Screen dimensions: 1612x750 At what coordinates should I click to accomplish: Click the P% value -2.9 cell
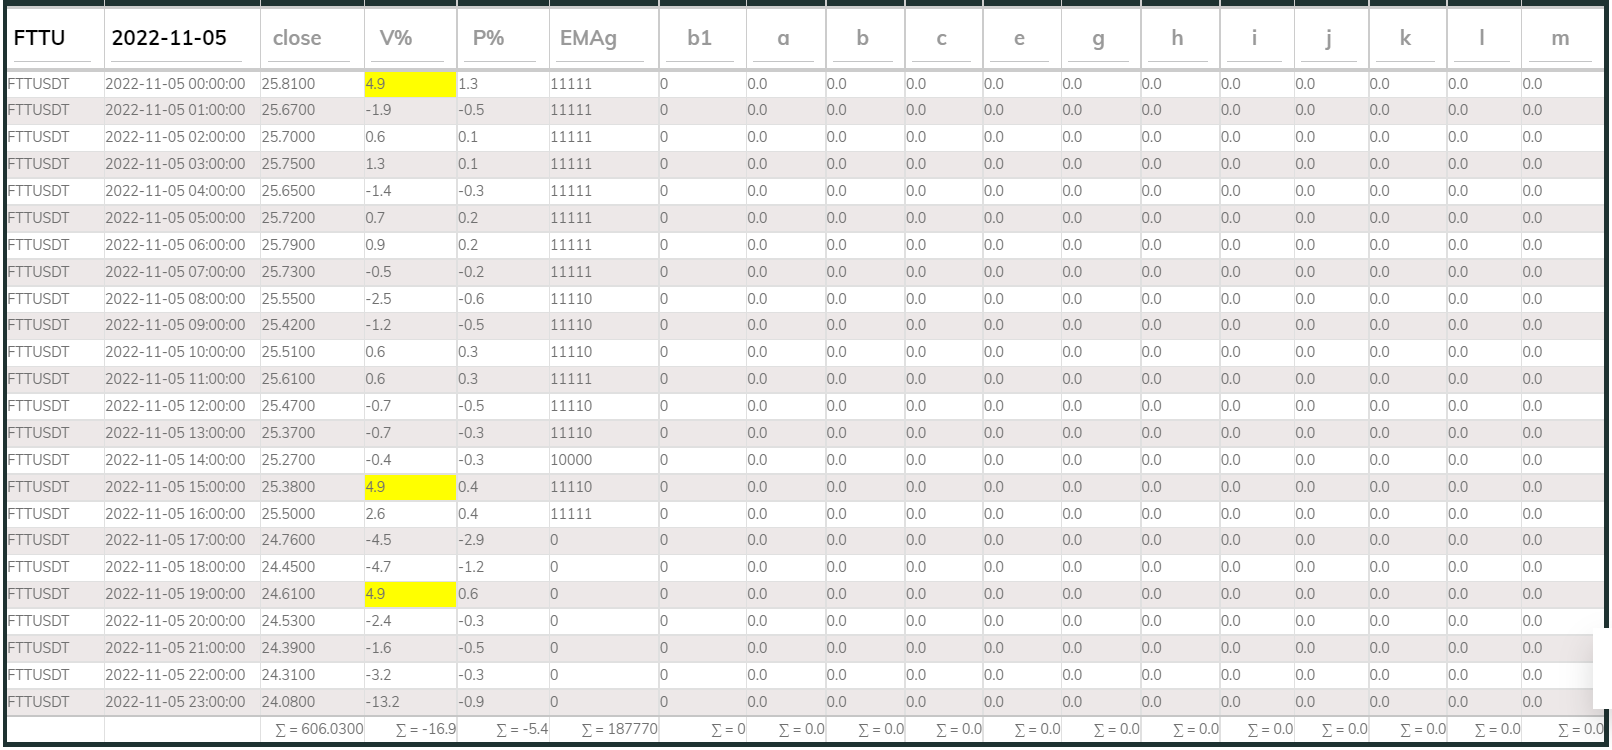tap(472, 540)
